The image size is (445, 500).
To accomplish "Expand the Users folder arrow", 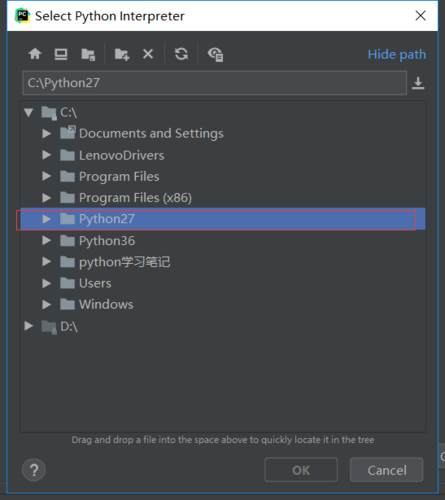I will click(x=47, y=283).
